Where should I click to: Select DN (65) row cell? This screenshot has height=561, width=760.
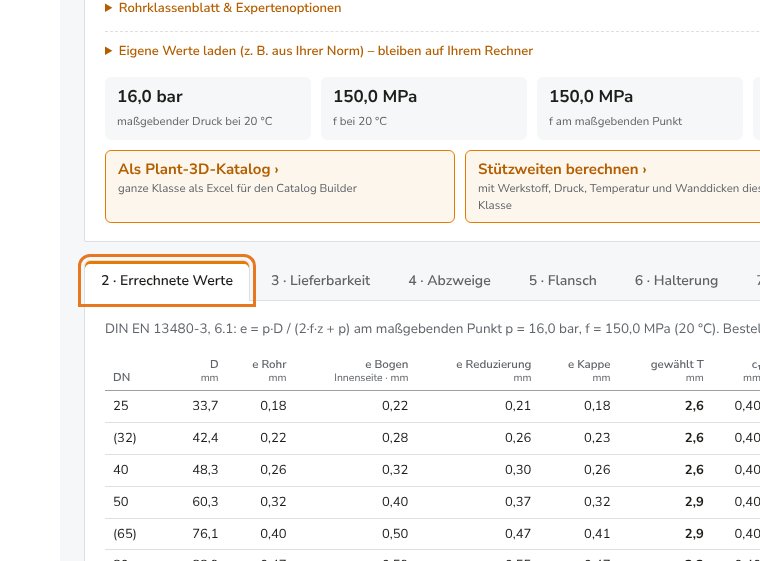pos(125,533)
